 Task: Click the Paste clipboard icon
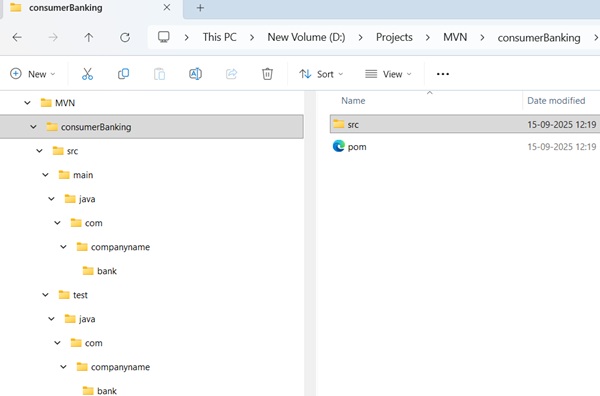click(159, 74)
